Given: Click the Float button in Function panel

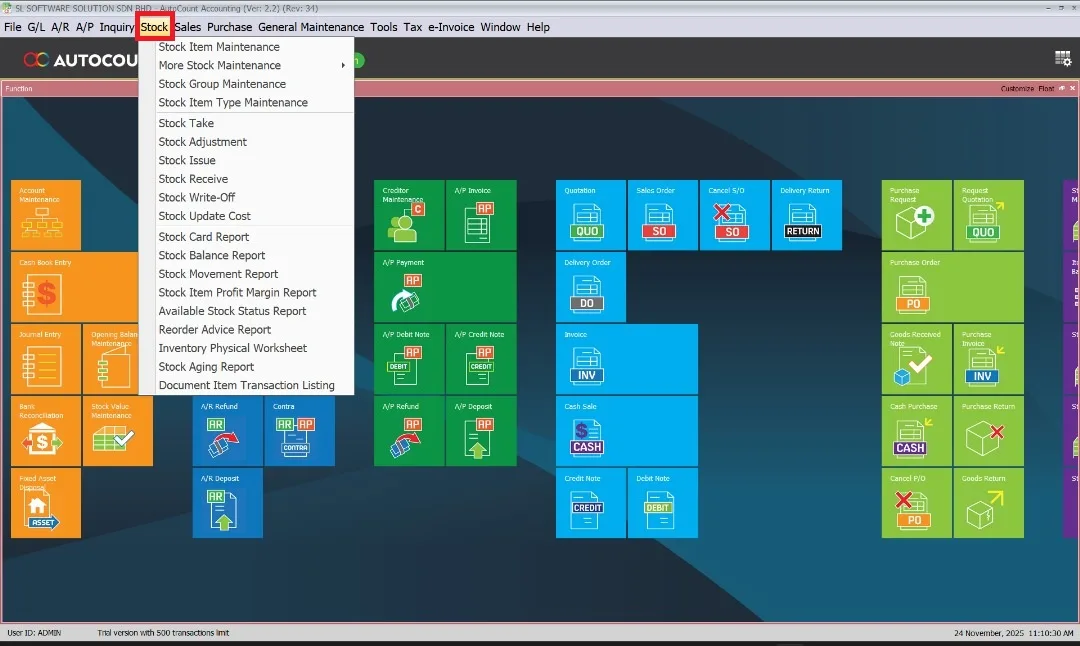Looking at the screenshot, I should point(1045,89).
